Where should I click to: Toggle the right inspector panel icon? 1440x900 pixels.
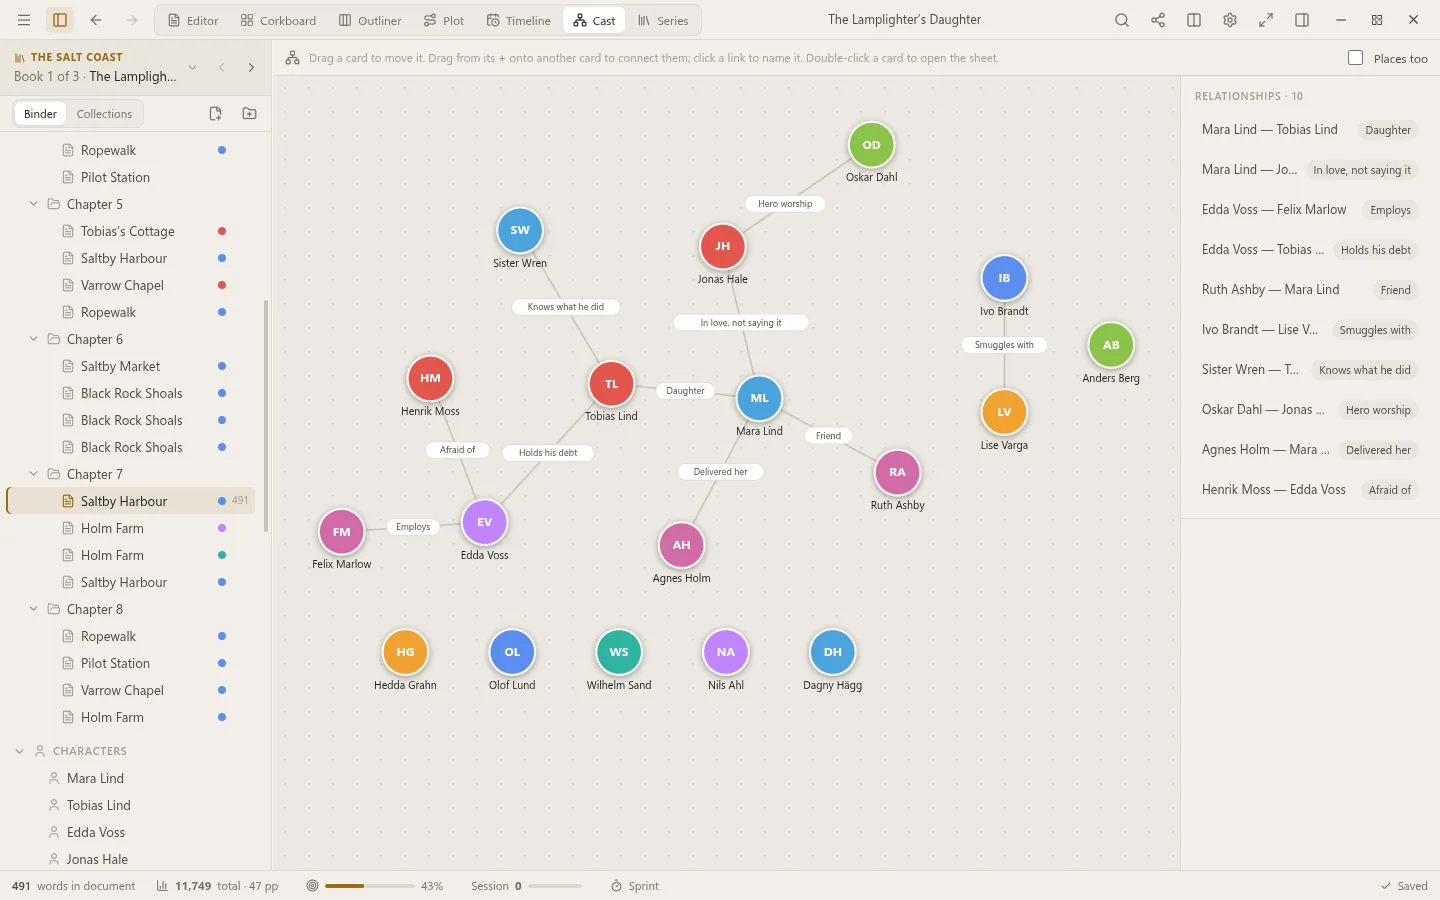[1302, 20]
